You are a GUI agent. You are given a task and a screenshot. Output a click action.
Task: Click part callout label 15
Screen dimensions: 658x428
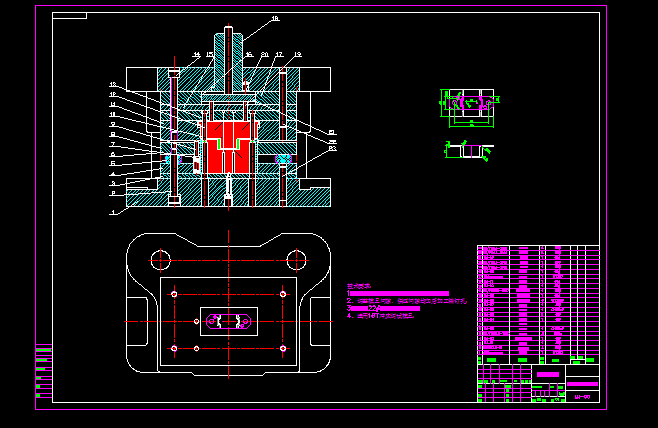pos(210,55)
